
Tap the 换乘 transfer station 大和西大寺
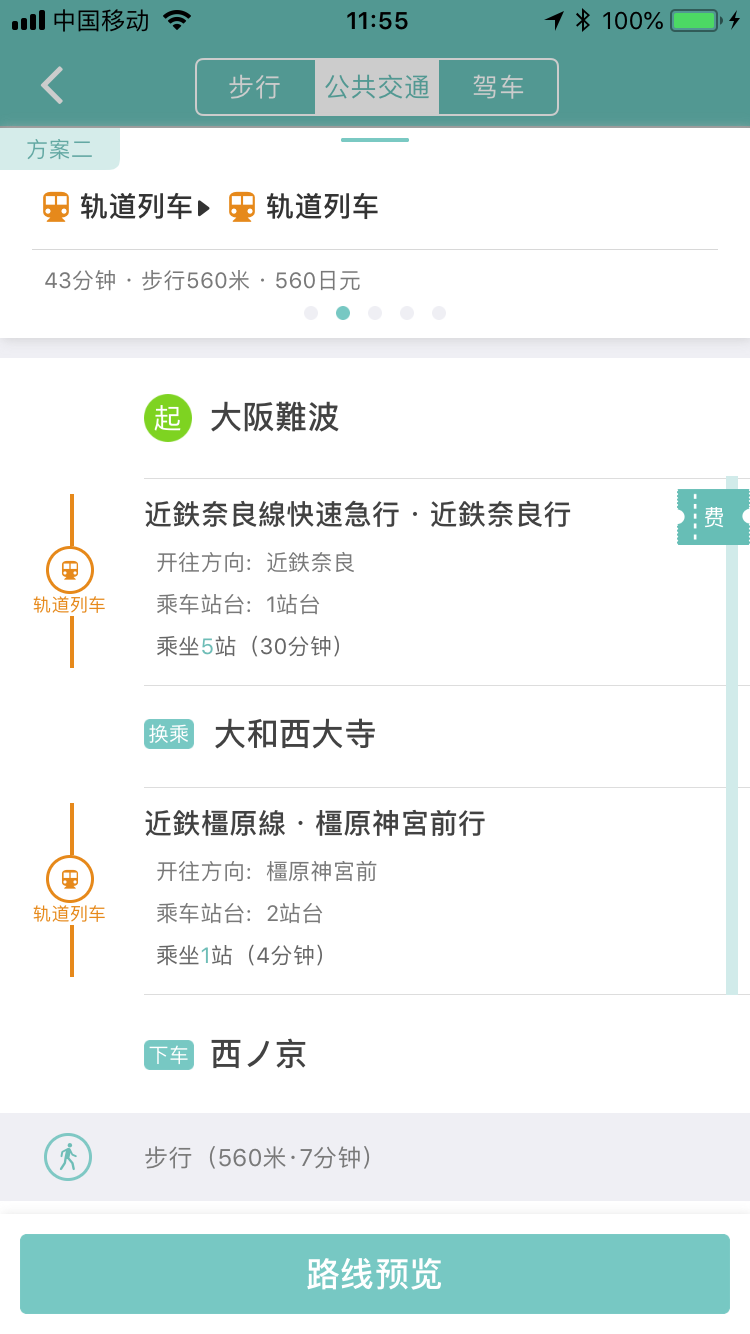pos(294,735)
